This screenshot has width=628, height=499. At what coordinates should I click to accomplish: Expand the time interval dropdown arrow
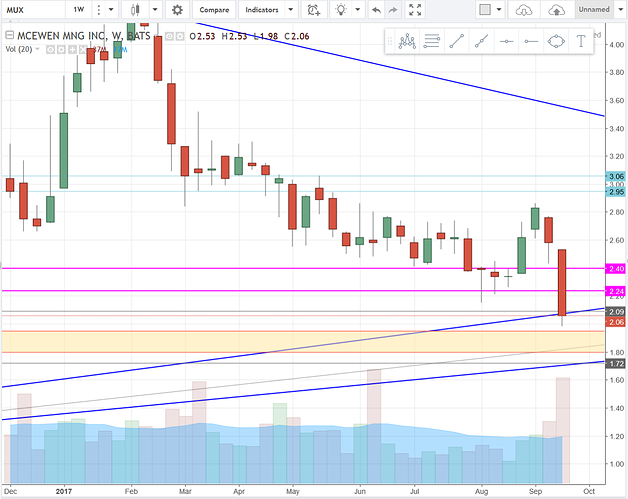pyautogui.click(x=111, y=10)
